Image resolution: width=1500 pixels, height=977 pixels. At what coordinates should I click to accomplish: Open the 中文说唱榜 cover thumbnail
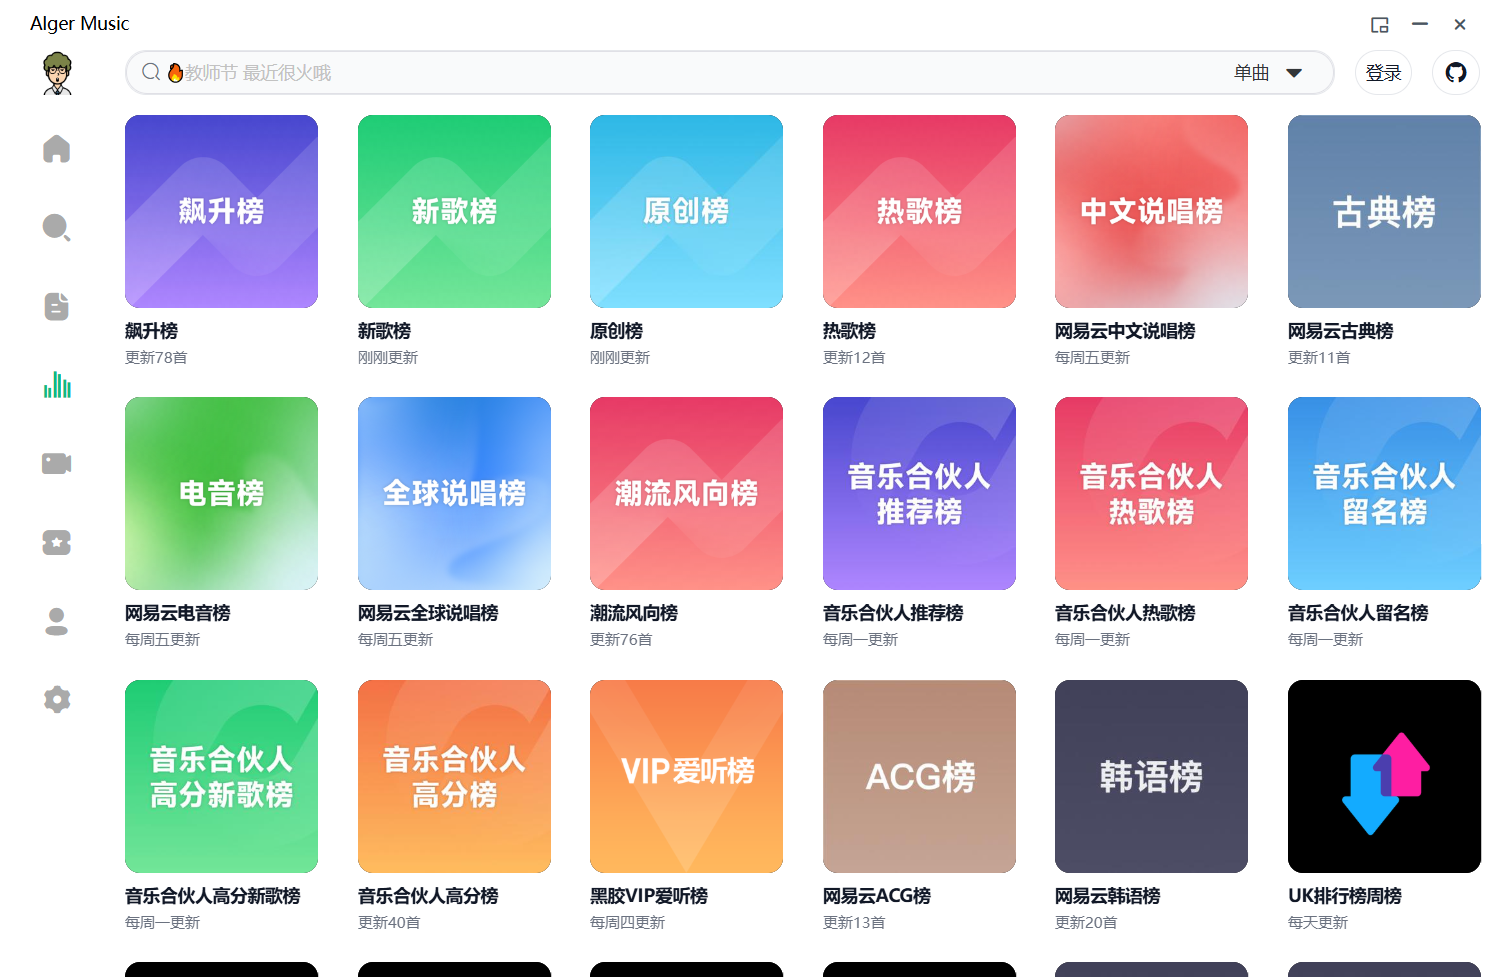(x=1151, y=211)
